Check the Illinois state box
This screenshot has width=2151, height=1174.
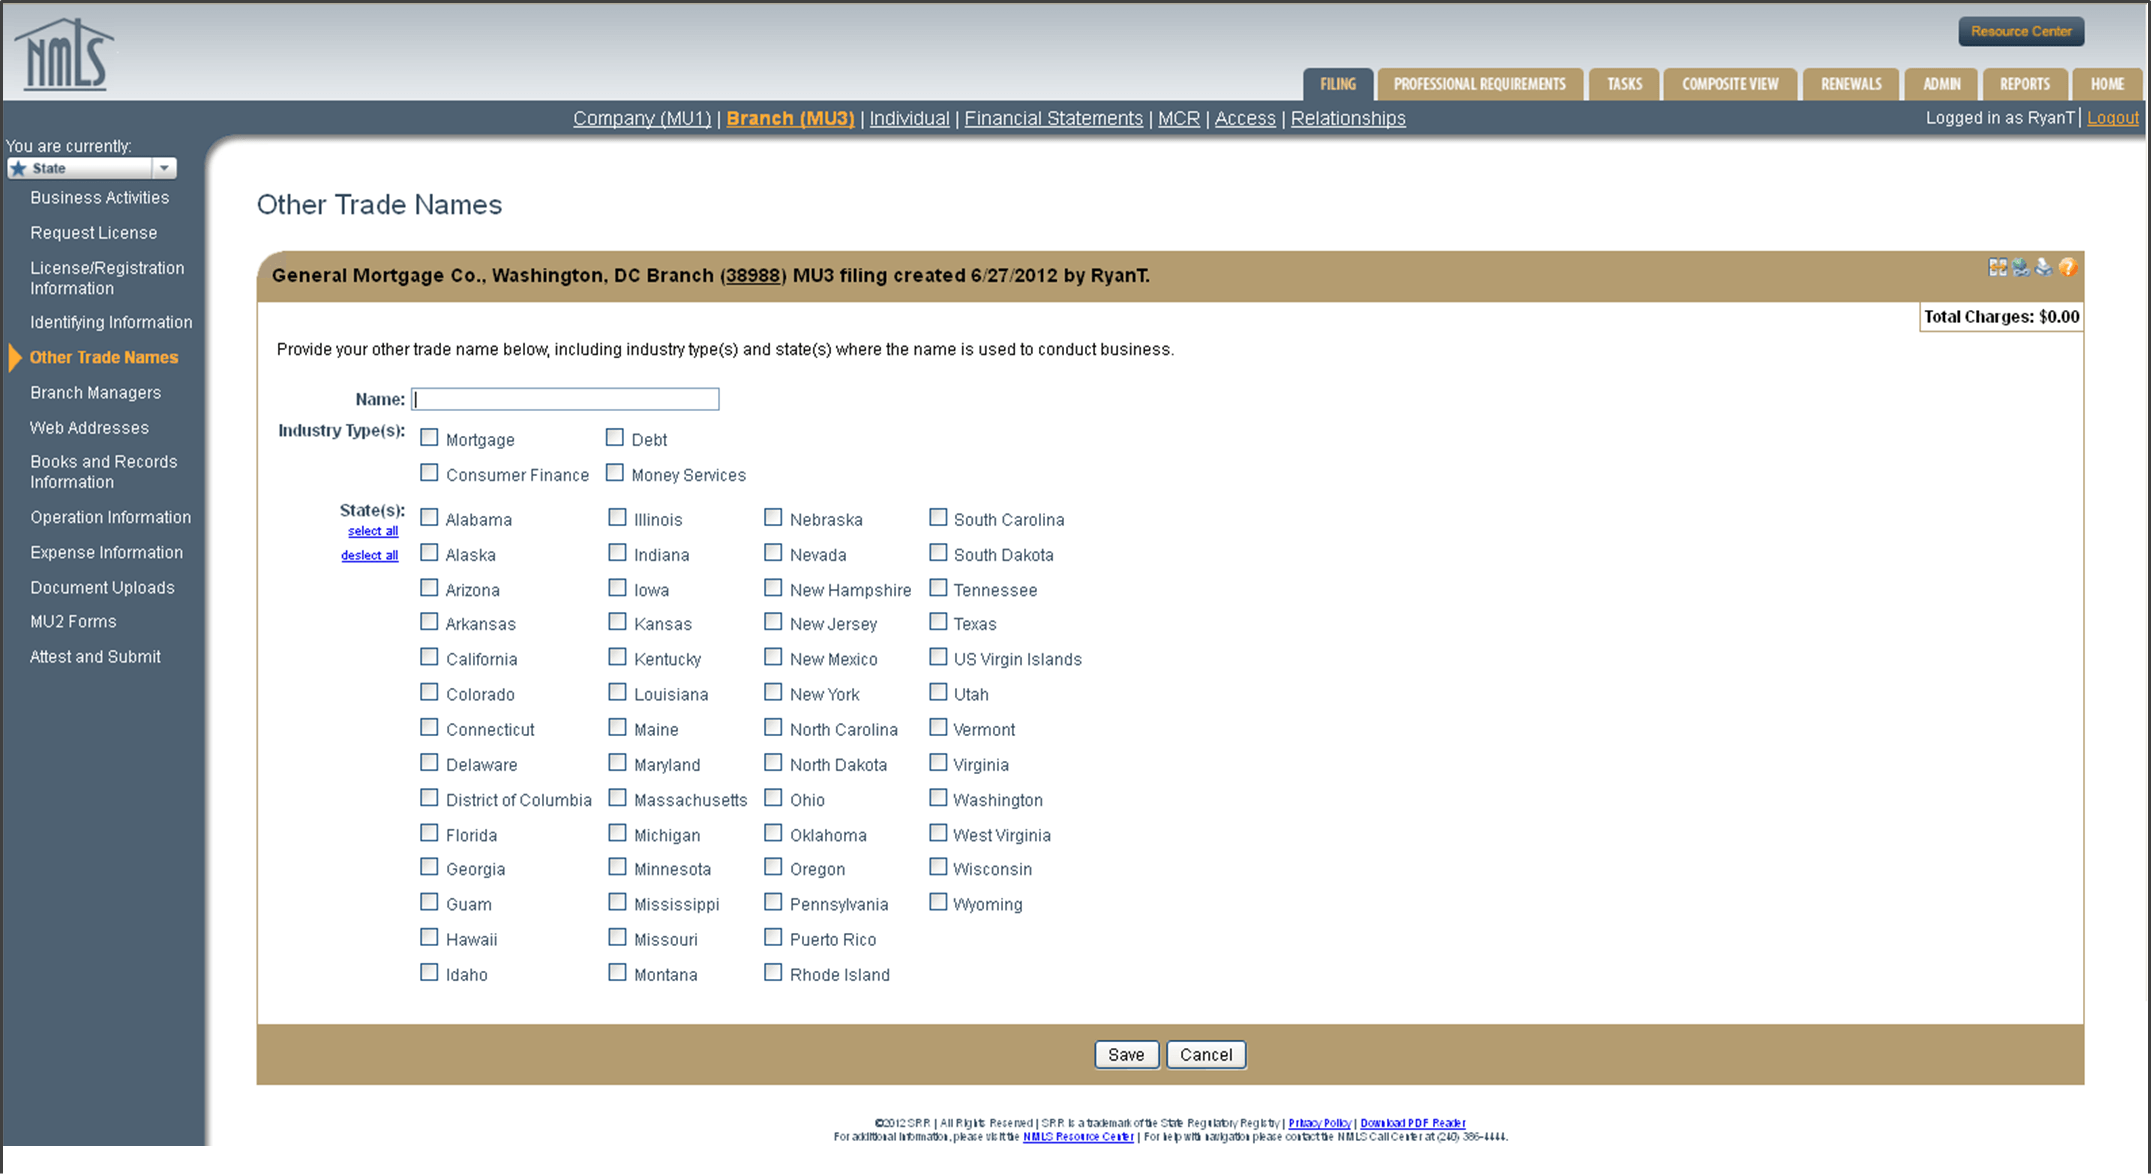(x=617, y=518)
